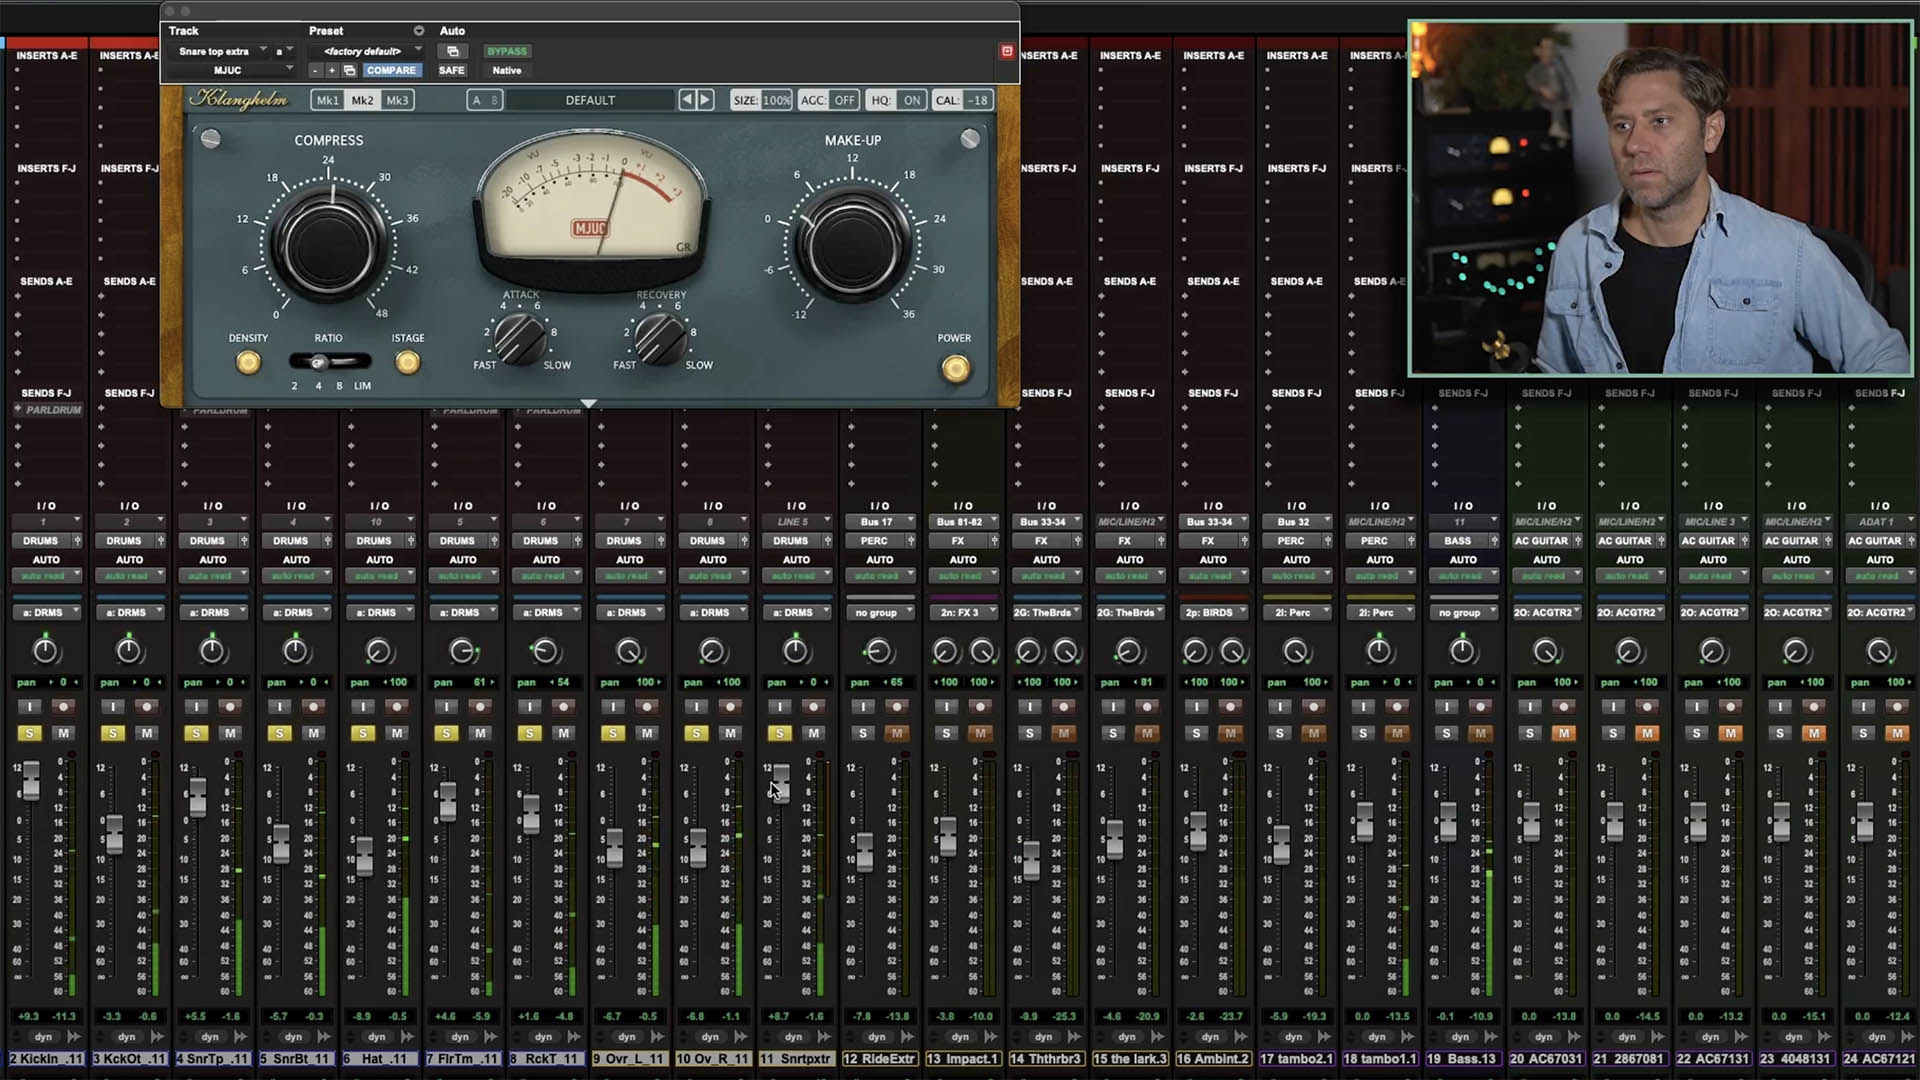Open the DEFAULT preset name field
The width and height of the screenshot is (1920, 1080).
(590, 100)
